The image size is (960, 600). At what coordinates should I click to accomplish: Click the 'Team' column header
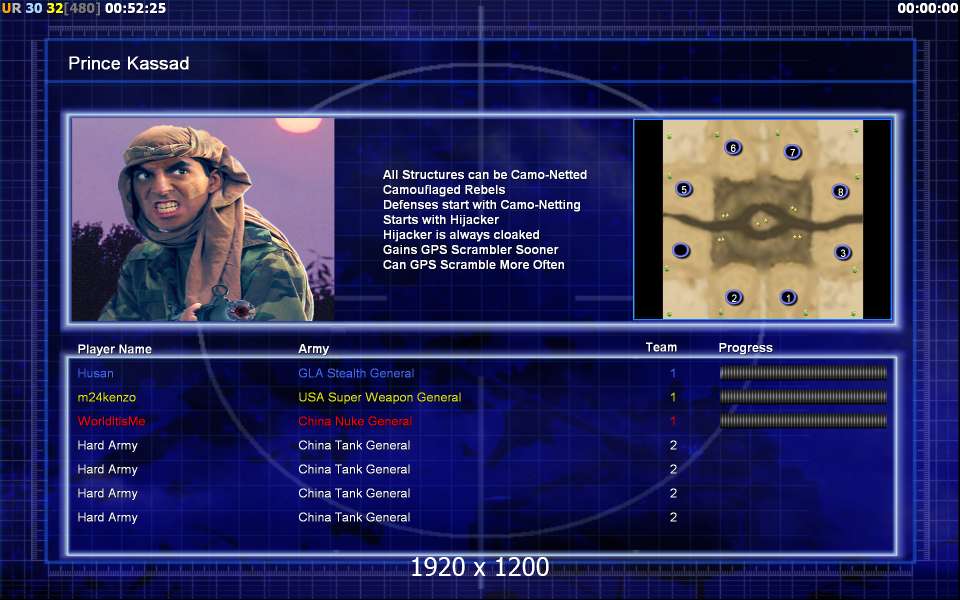point(661,347)
